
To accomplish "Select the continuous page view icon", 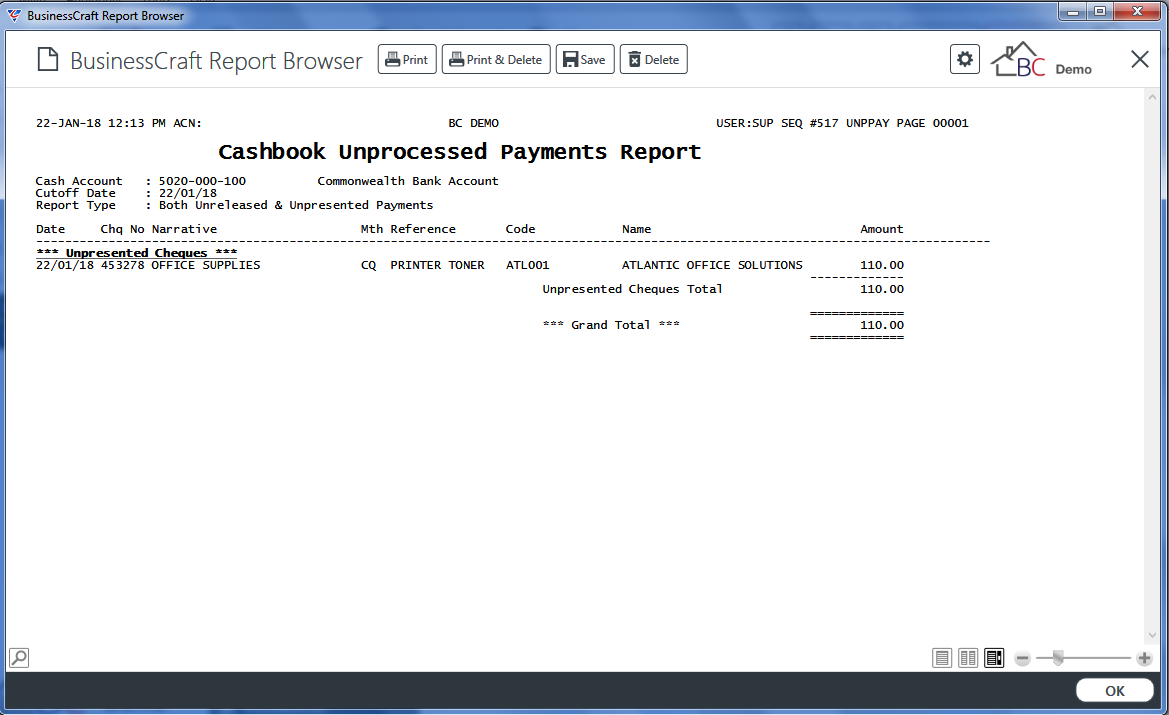I will pyautogui.click(x=994, y=658).
